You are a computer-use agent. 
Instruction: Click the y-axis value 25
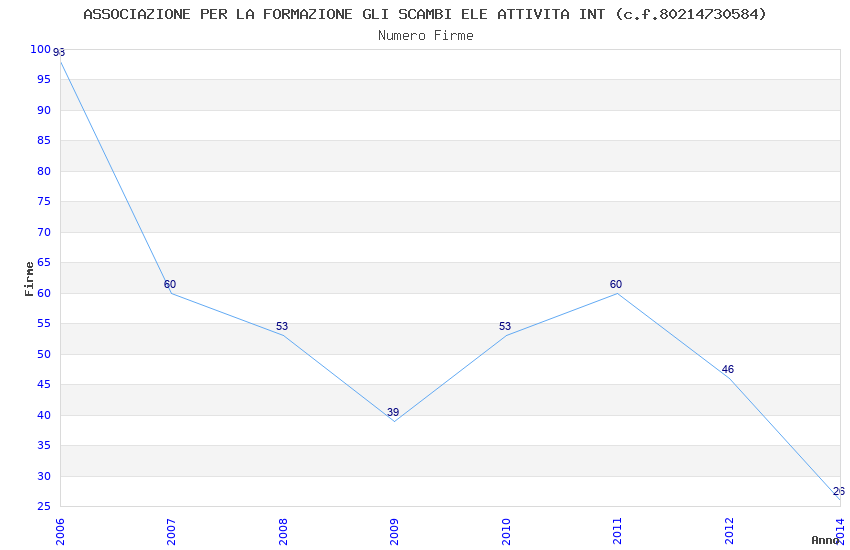click(44, 507)
